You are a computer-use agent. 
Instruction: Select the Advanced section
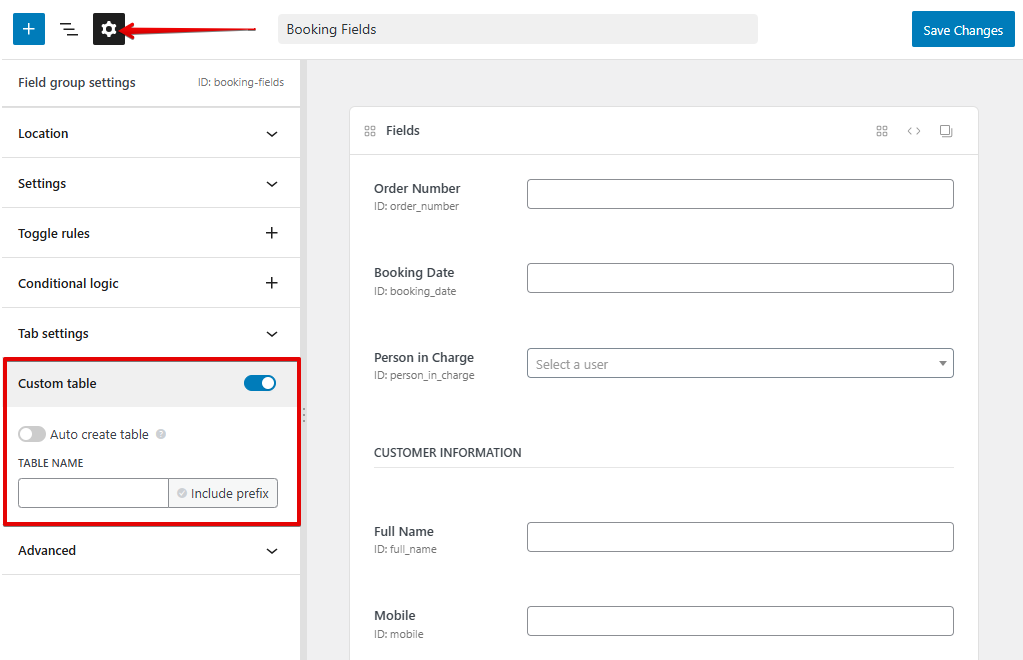[x=150, y=550]
